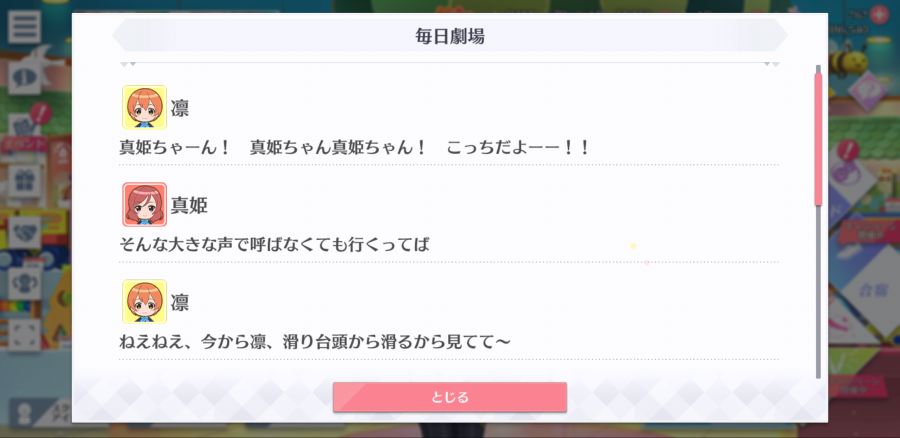Screen dimensions: 900x438
Task: Tap the speech bubble chat icon
Action: point(24,78)
